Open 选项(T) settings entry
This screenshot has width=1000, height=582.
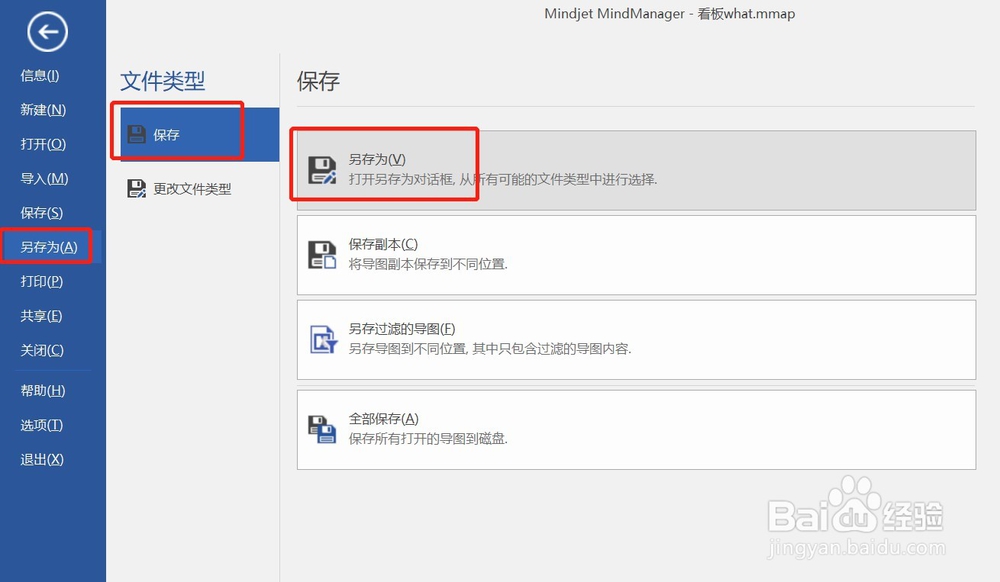click(41, 425)
